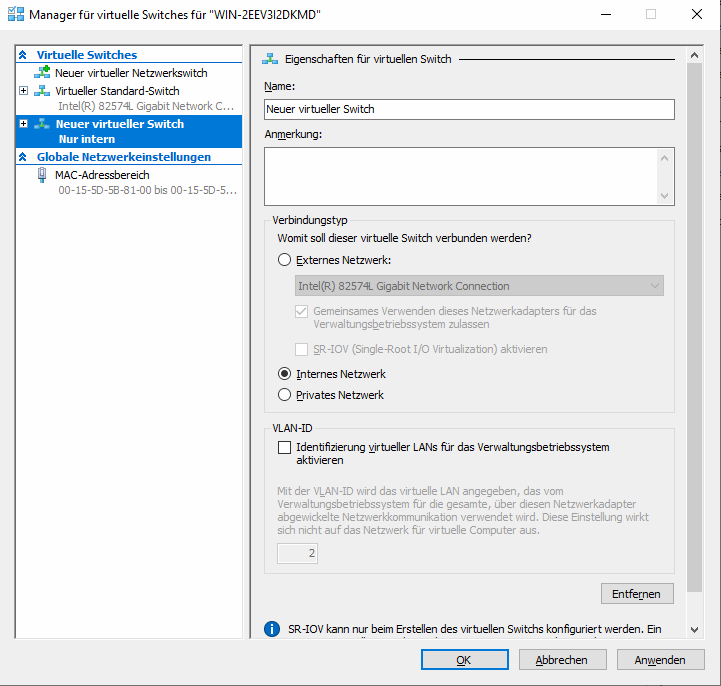Click the Neuer virtueller Switch tree icon

click(x=42, y=124)
